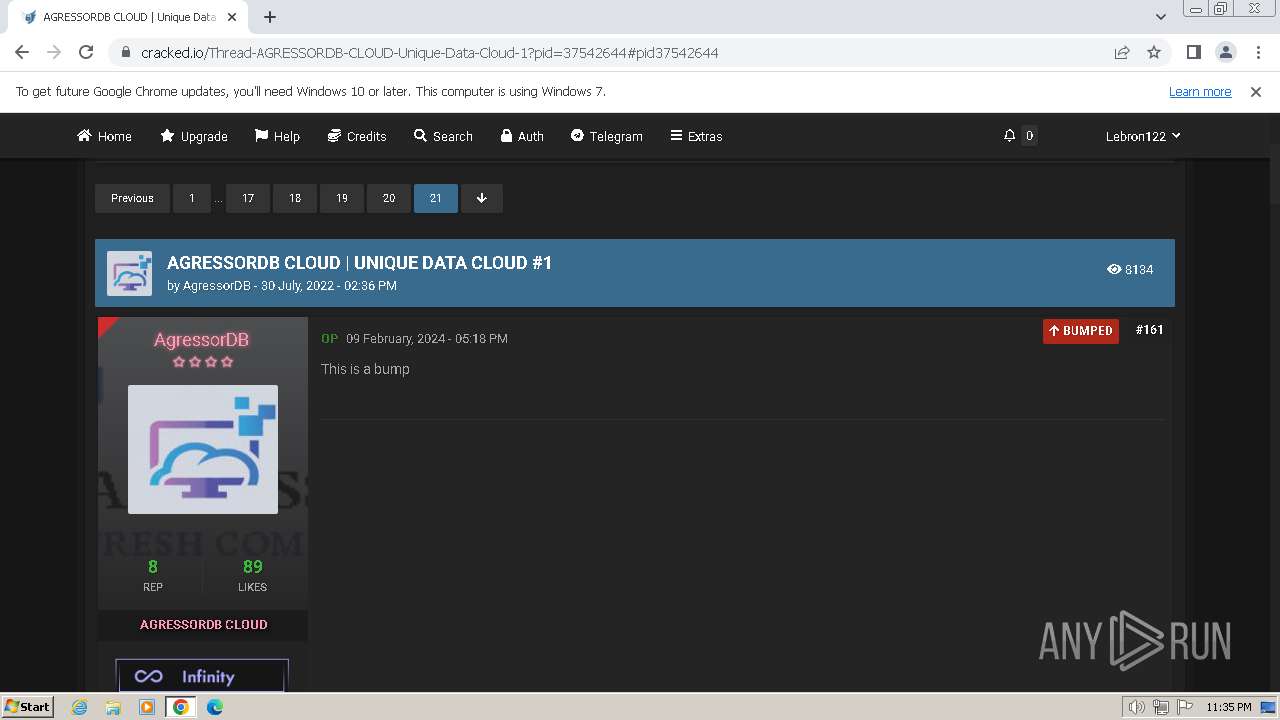Click thread title AGRESSORDB CLOUD
The image size is (1280, 720).
(359, 263)
